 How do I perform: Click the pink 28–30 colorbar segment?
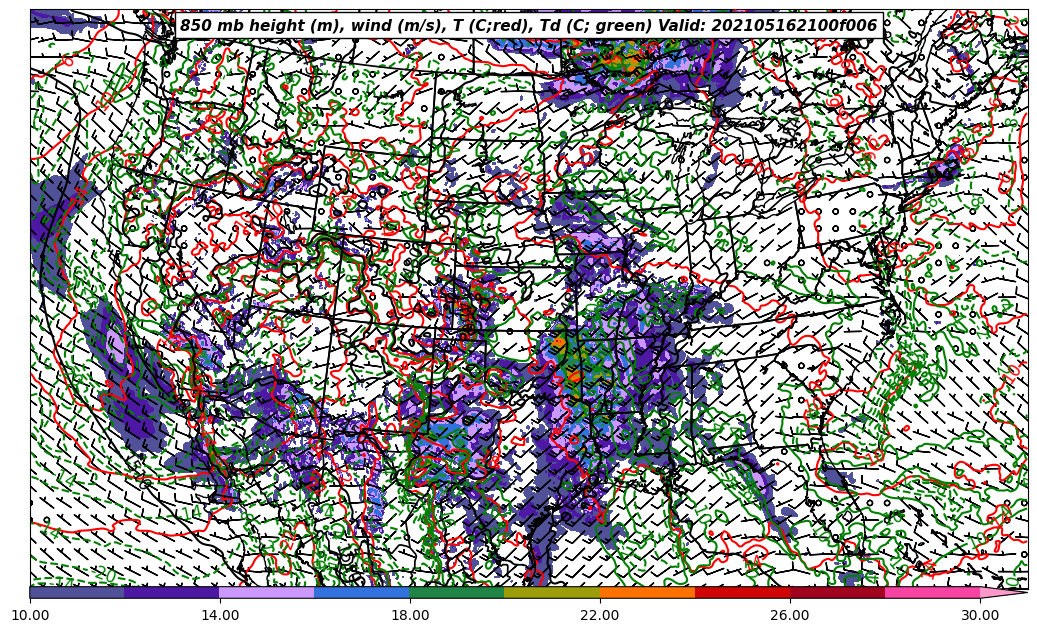tap(932, 592)
